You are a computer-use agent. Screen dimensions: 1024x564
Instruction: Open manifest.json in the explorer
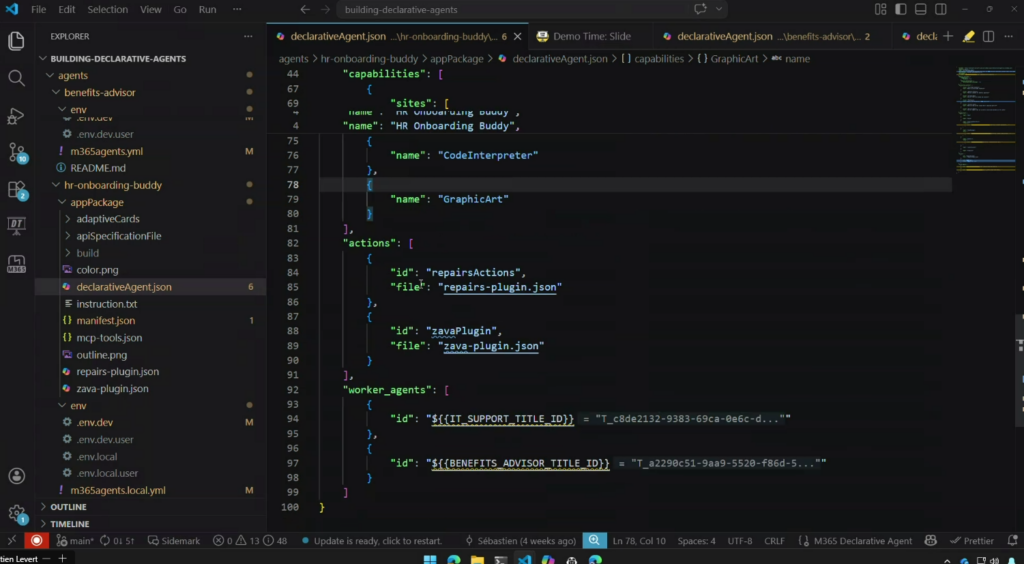(105, 321)
